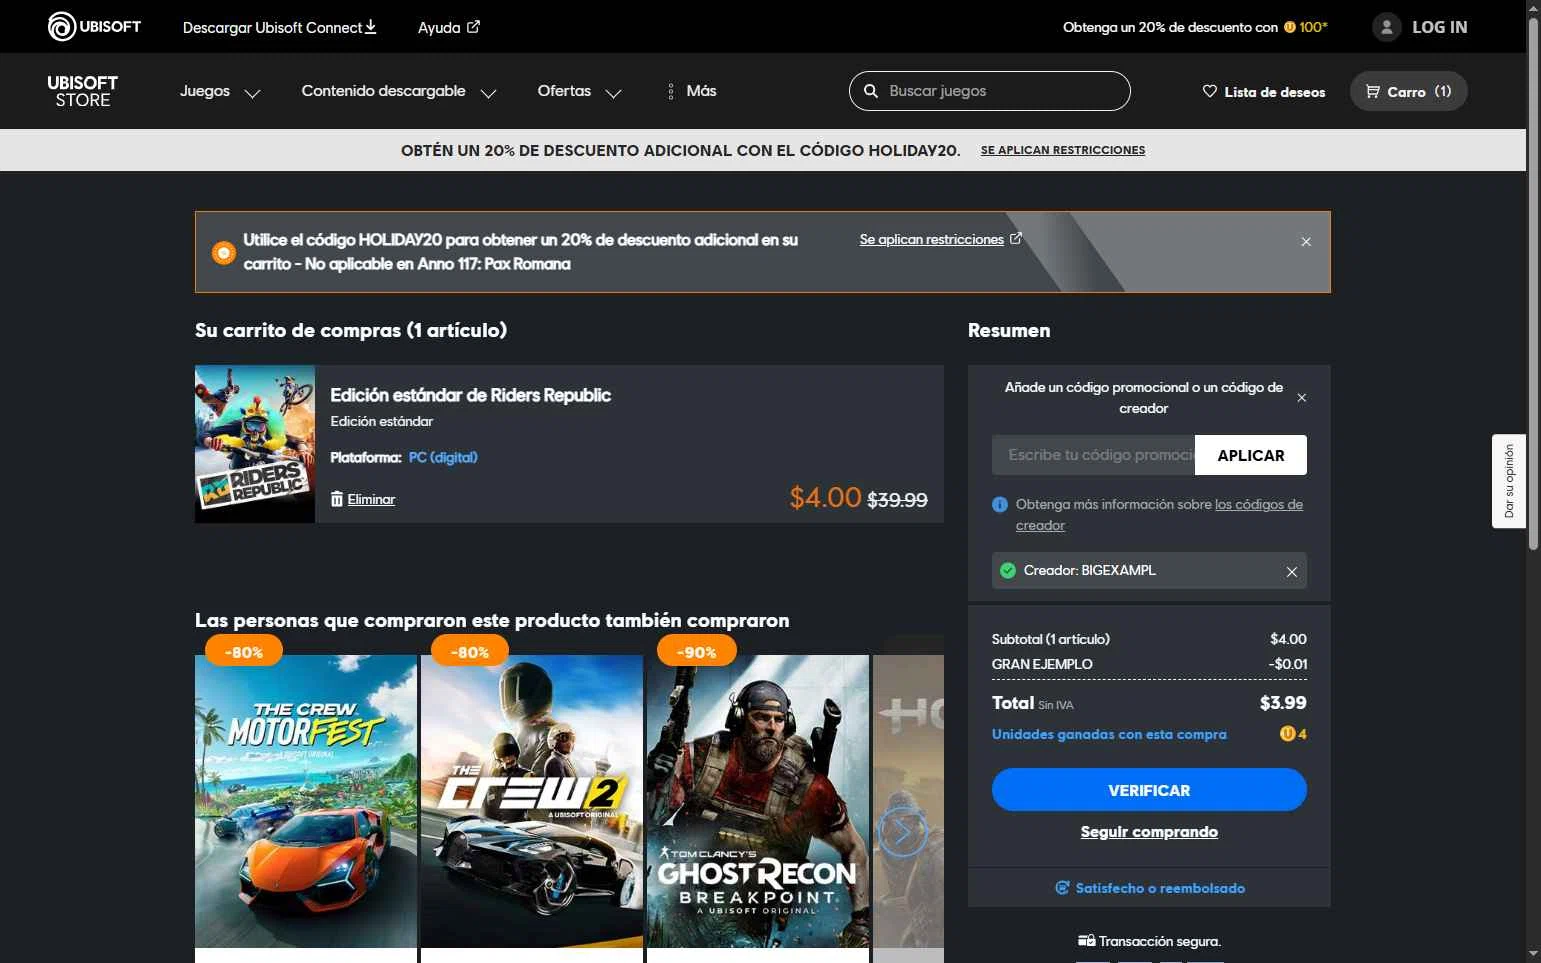Click the Dar su opinión feedback tab
Image resolution: width=1541 pixels, height=963 pixels.
(1509, 481)
